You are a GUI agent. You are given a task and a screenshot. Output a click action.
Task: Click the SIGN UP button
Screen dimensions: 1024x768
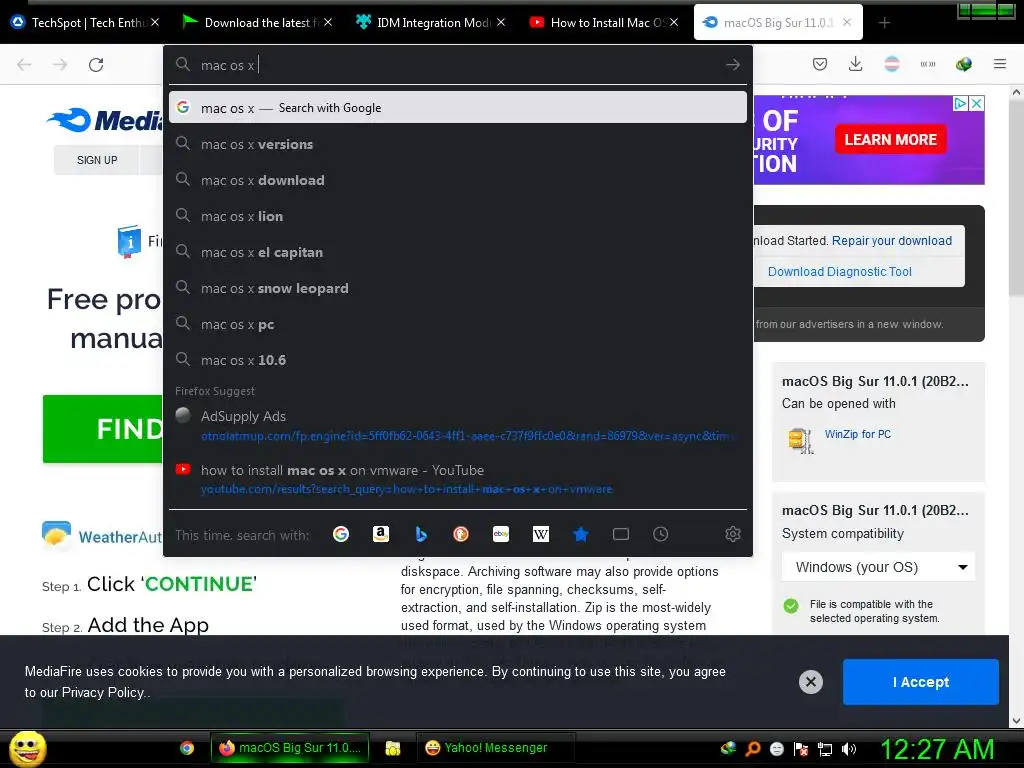coord(97,160)
